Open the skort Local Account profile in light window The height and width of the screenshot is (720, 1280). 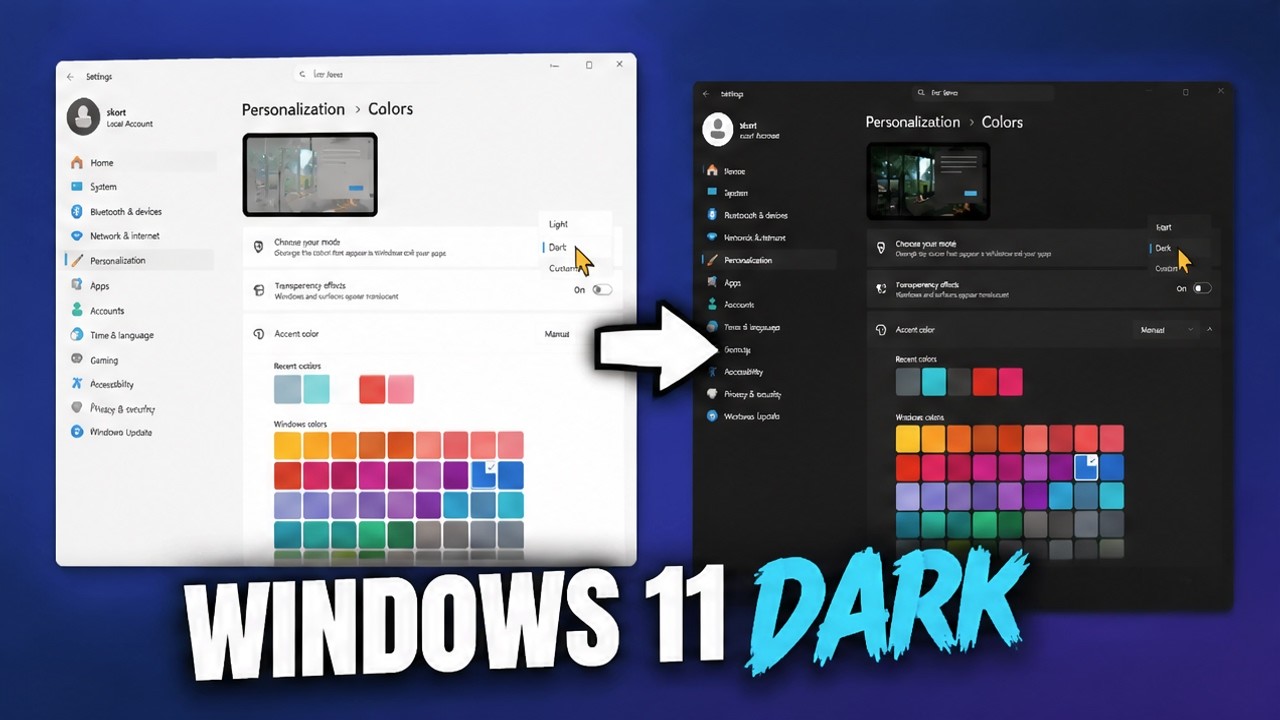point(112,117)
